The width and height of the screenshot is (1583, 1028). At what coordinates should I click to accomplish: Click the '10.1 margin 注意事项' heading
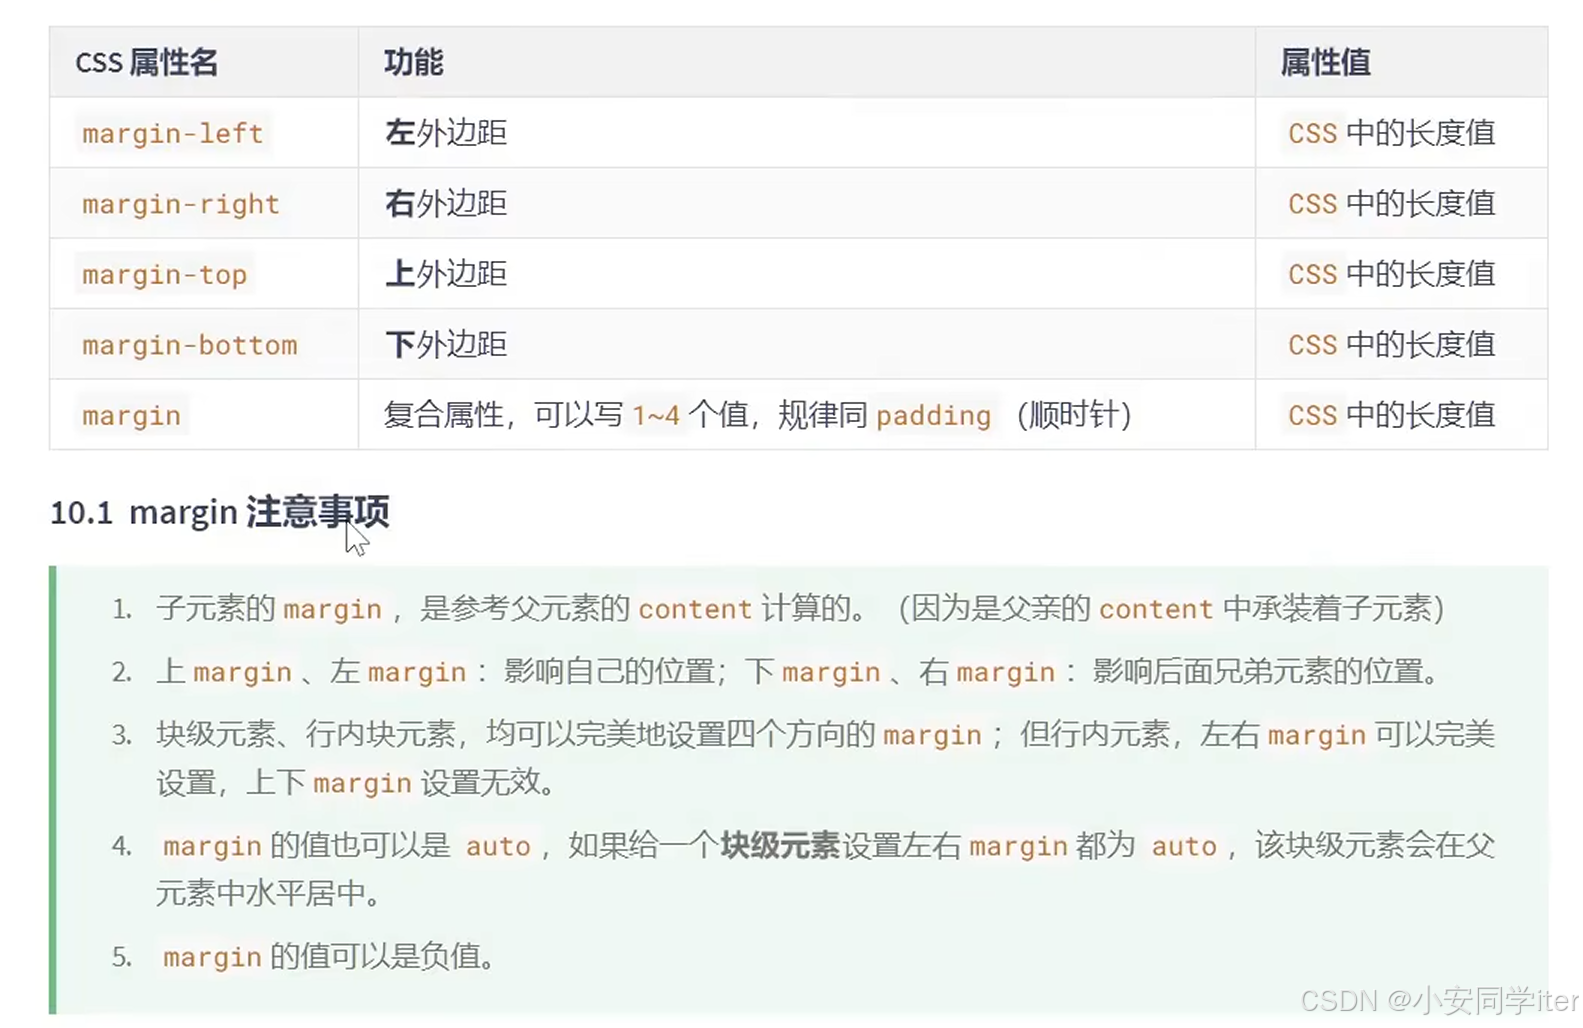(x=219, y=512)
